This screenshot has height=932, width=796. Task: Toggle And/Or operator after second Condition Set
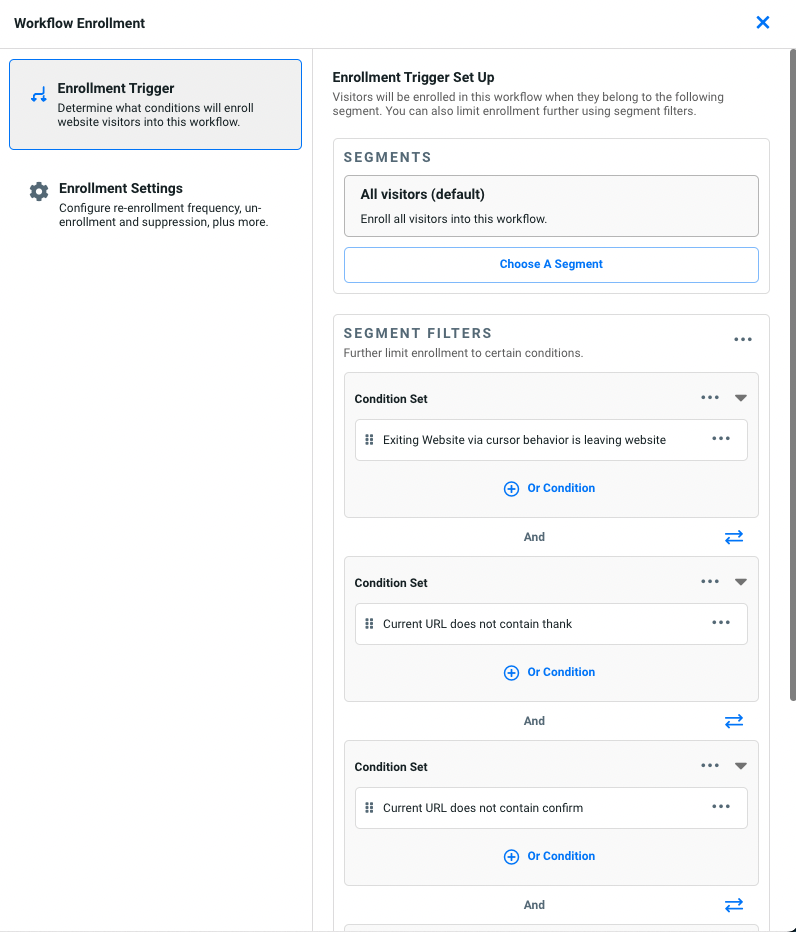[x=734, y=721]
